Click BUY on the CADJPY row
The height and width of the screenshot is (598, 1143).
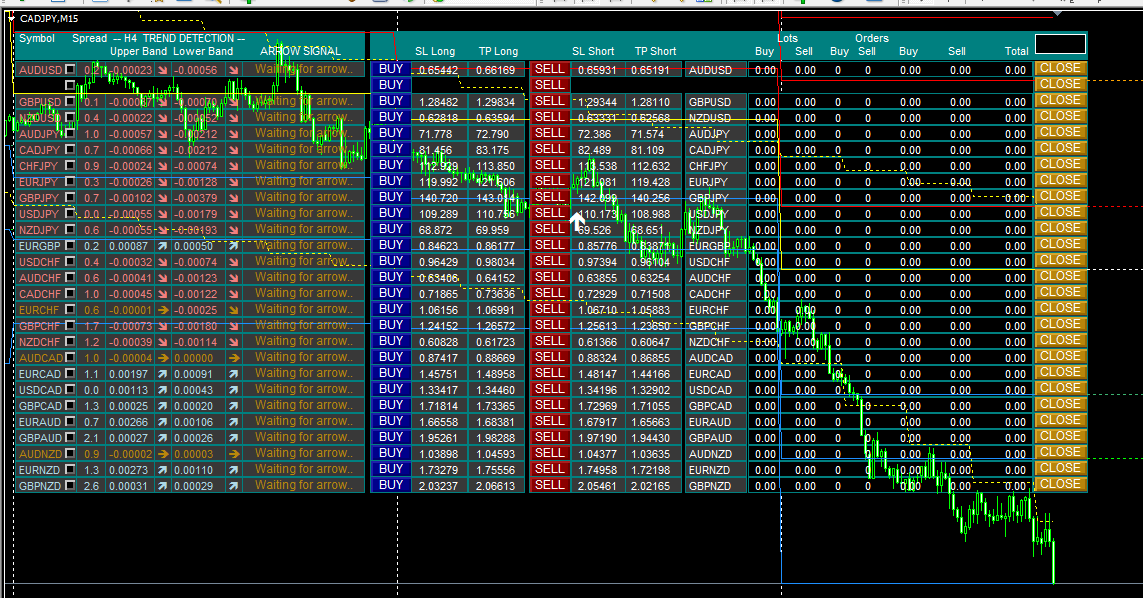(391, 149)
